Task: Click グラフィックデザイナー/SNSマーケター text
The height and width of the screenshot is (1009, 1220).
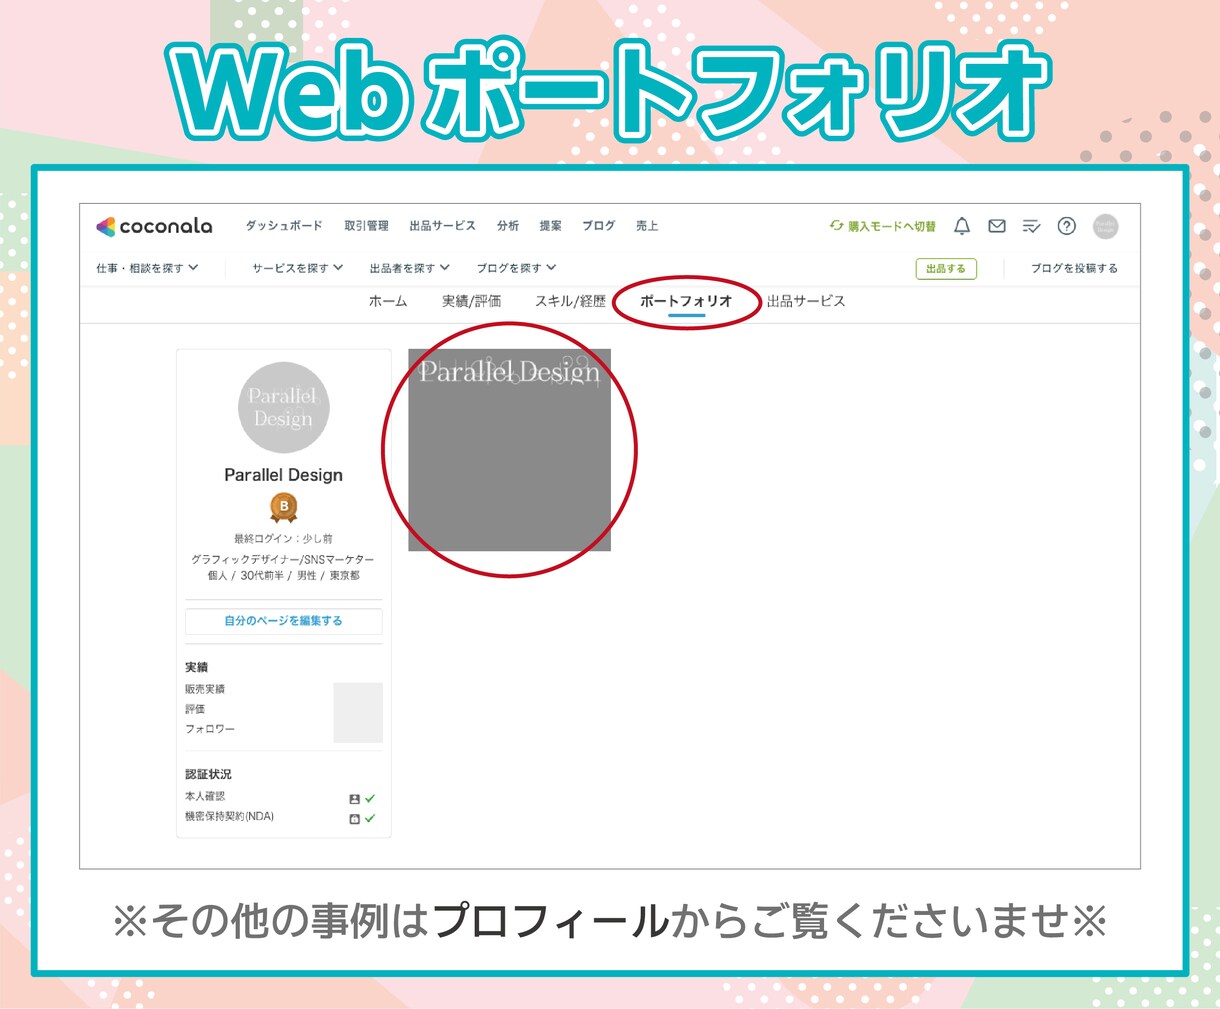Action: [x=283, y=559]
